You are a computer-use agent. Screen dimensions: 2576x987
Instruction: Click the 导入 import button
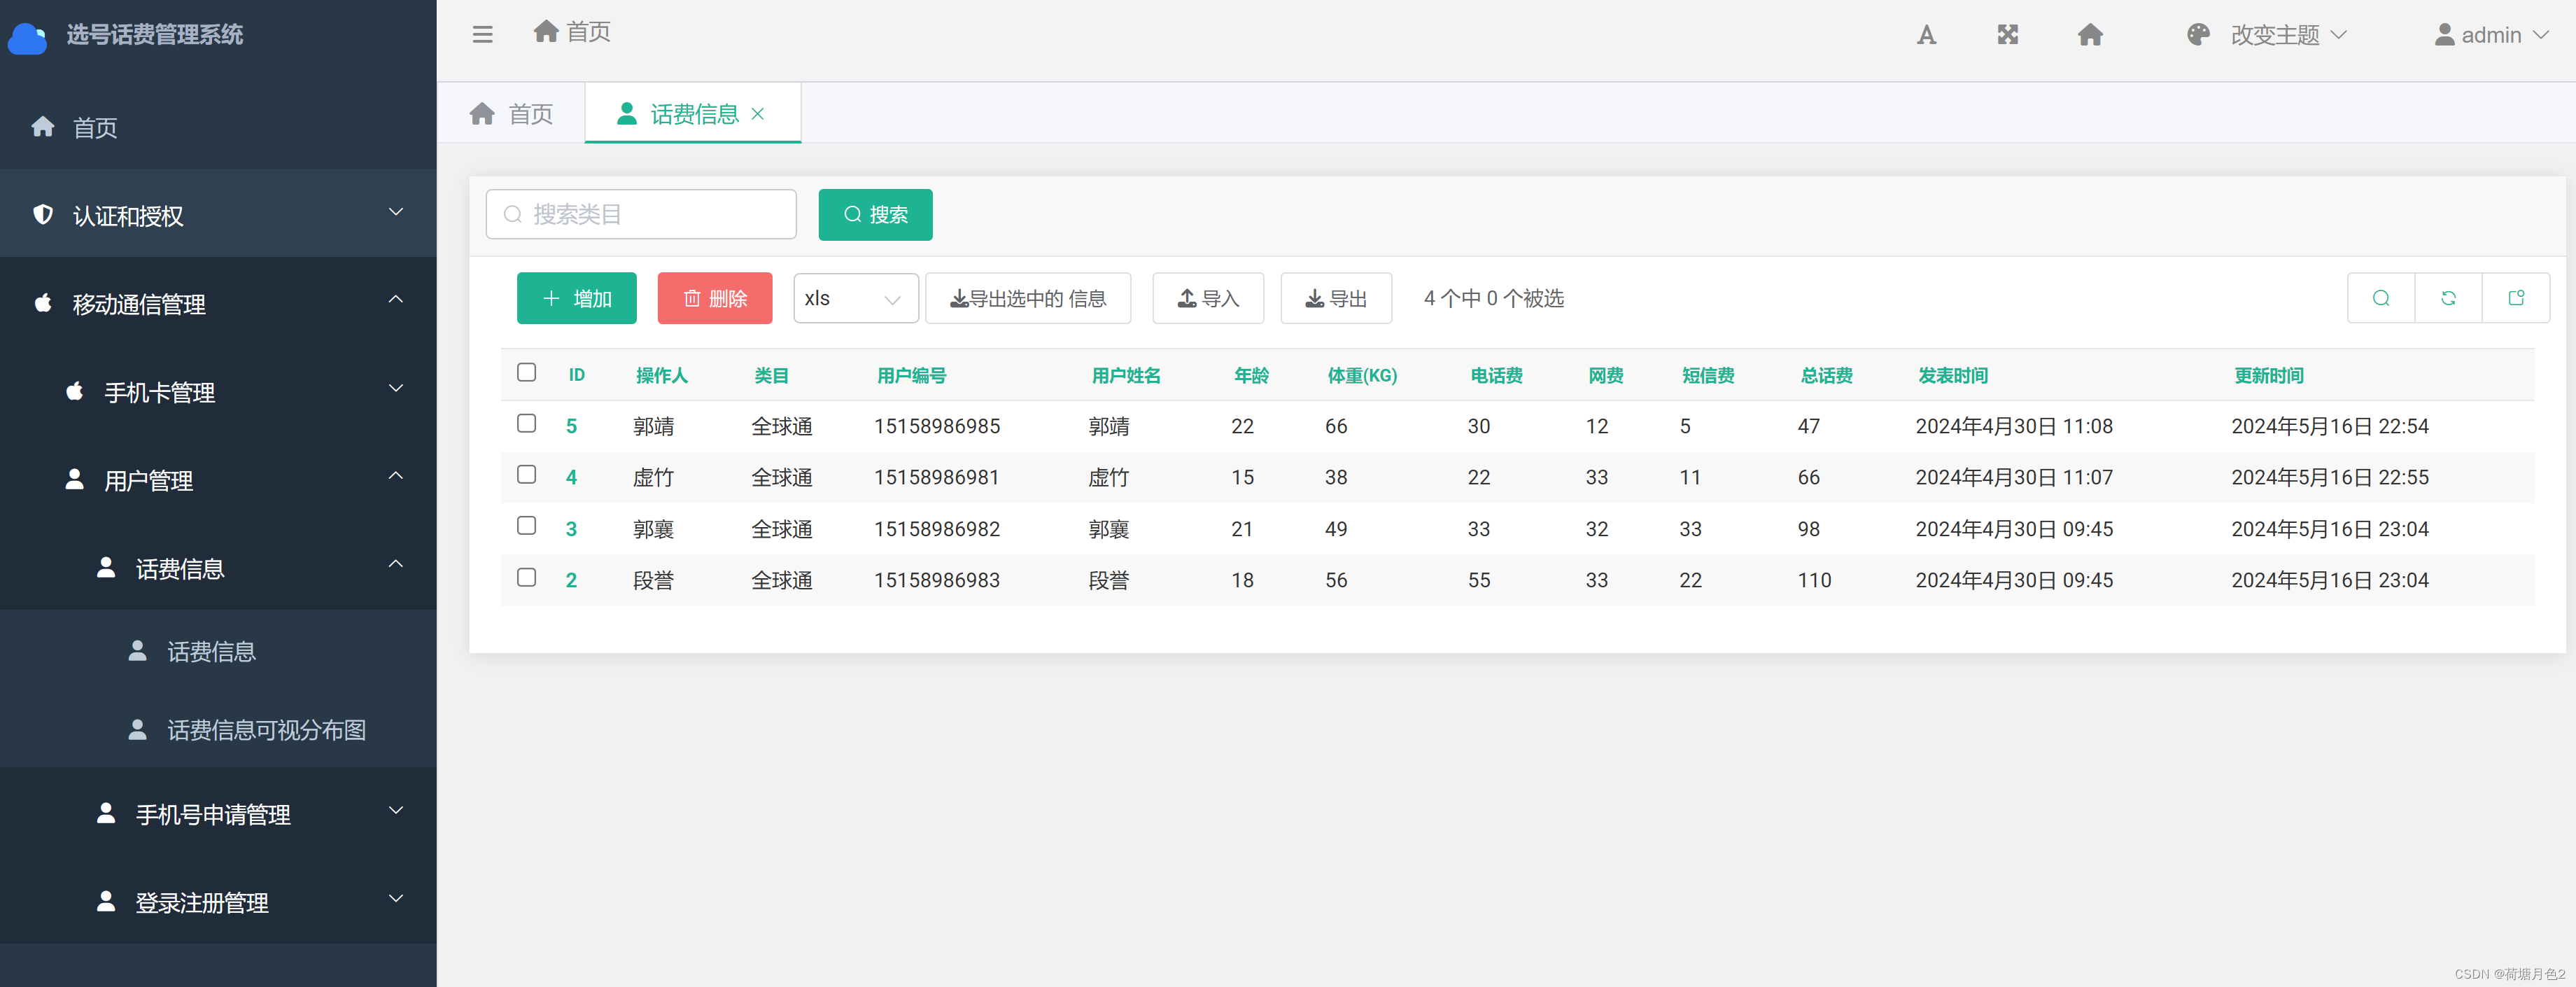point(1208,298)
